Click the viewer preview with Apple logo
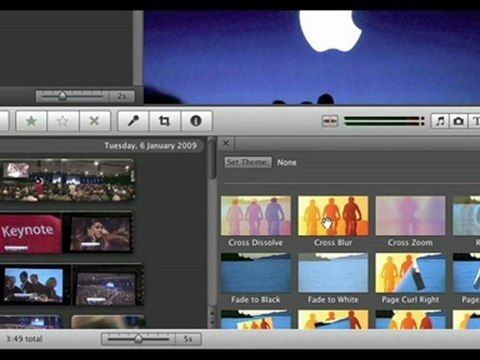The height and width of the screenshot is (360, 480). (x=312, y=57)
